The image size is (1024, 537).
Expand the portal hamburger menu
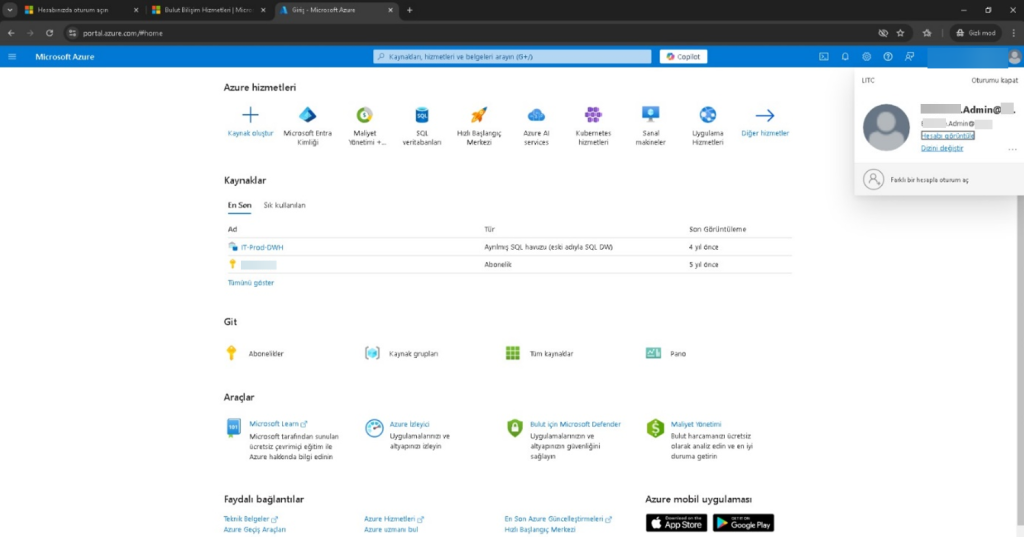click(12, 57)
